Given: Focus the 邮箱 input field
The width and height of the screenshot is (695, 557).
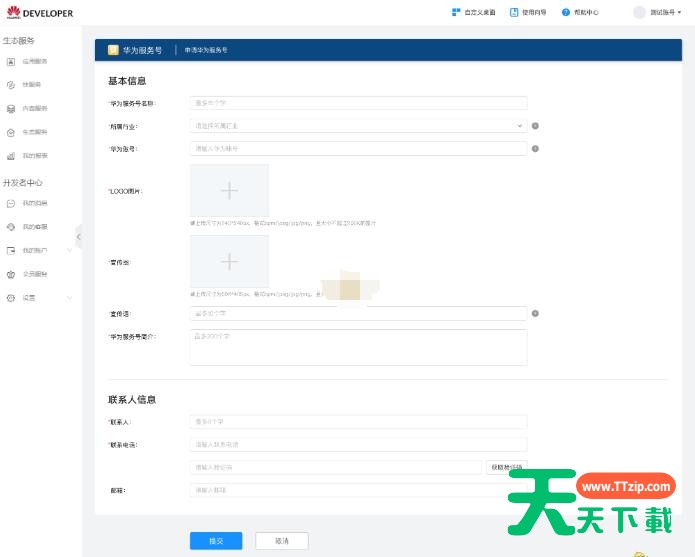Looking at the screenshot, I should 358,491.
